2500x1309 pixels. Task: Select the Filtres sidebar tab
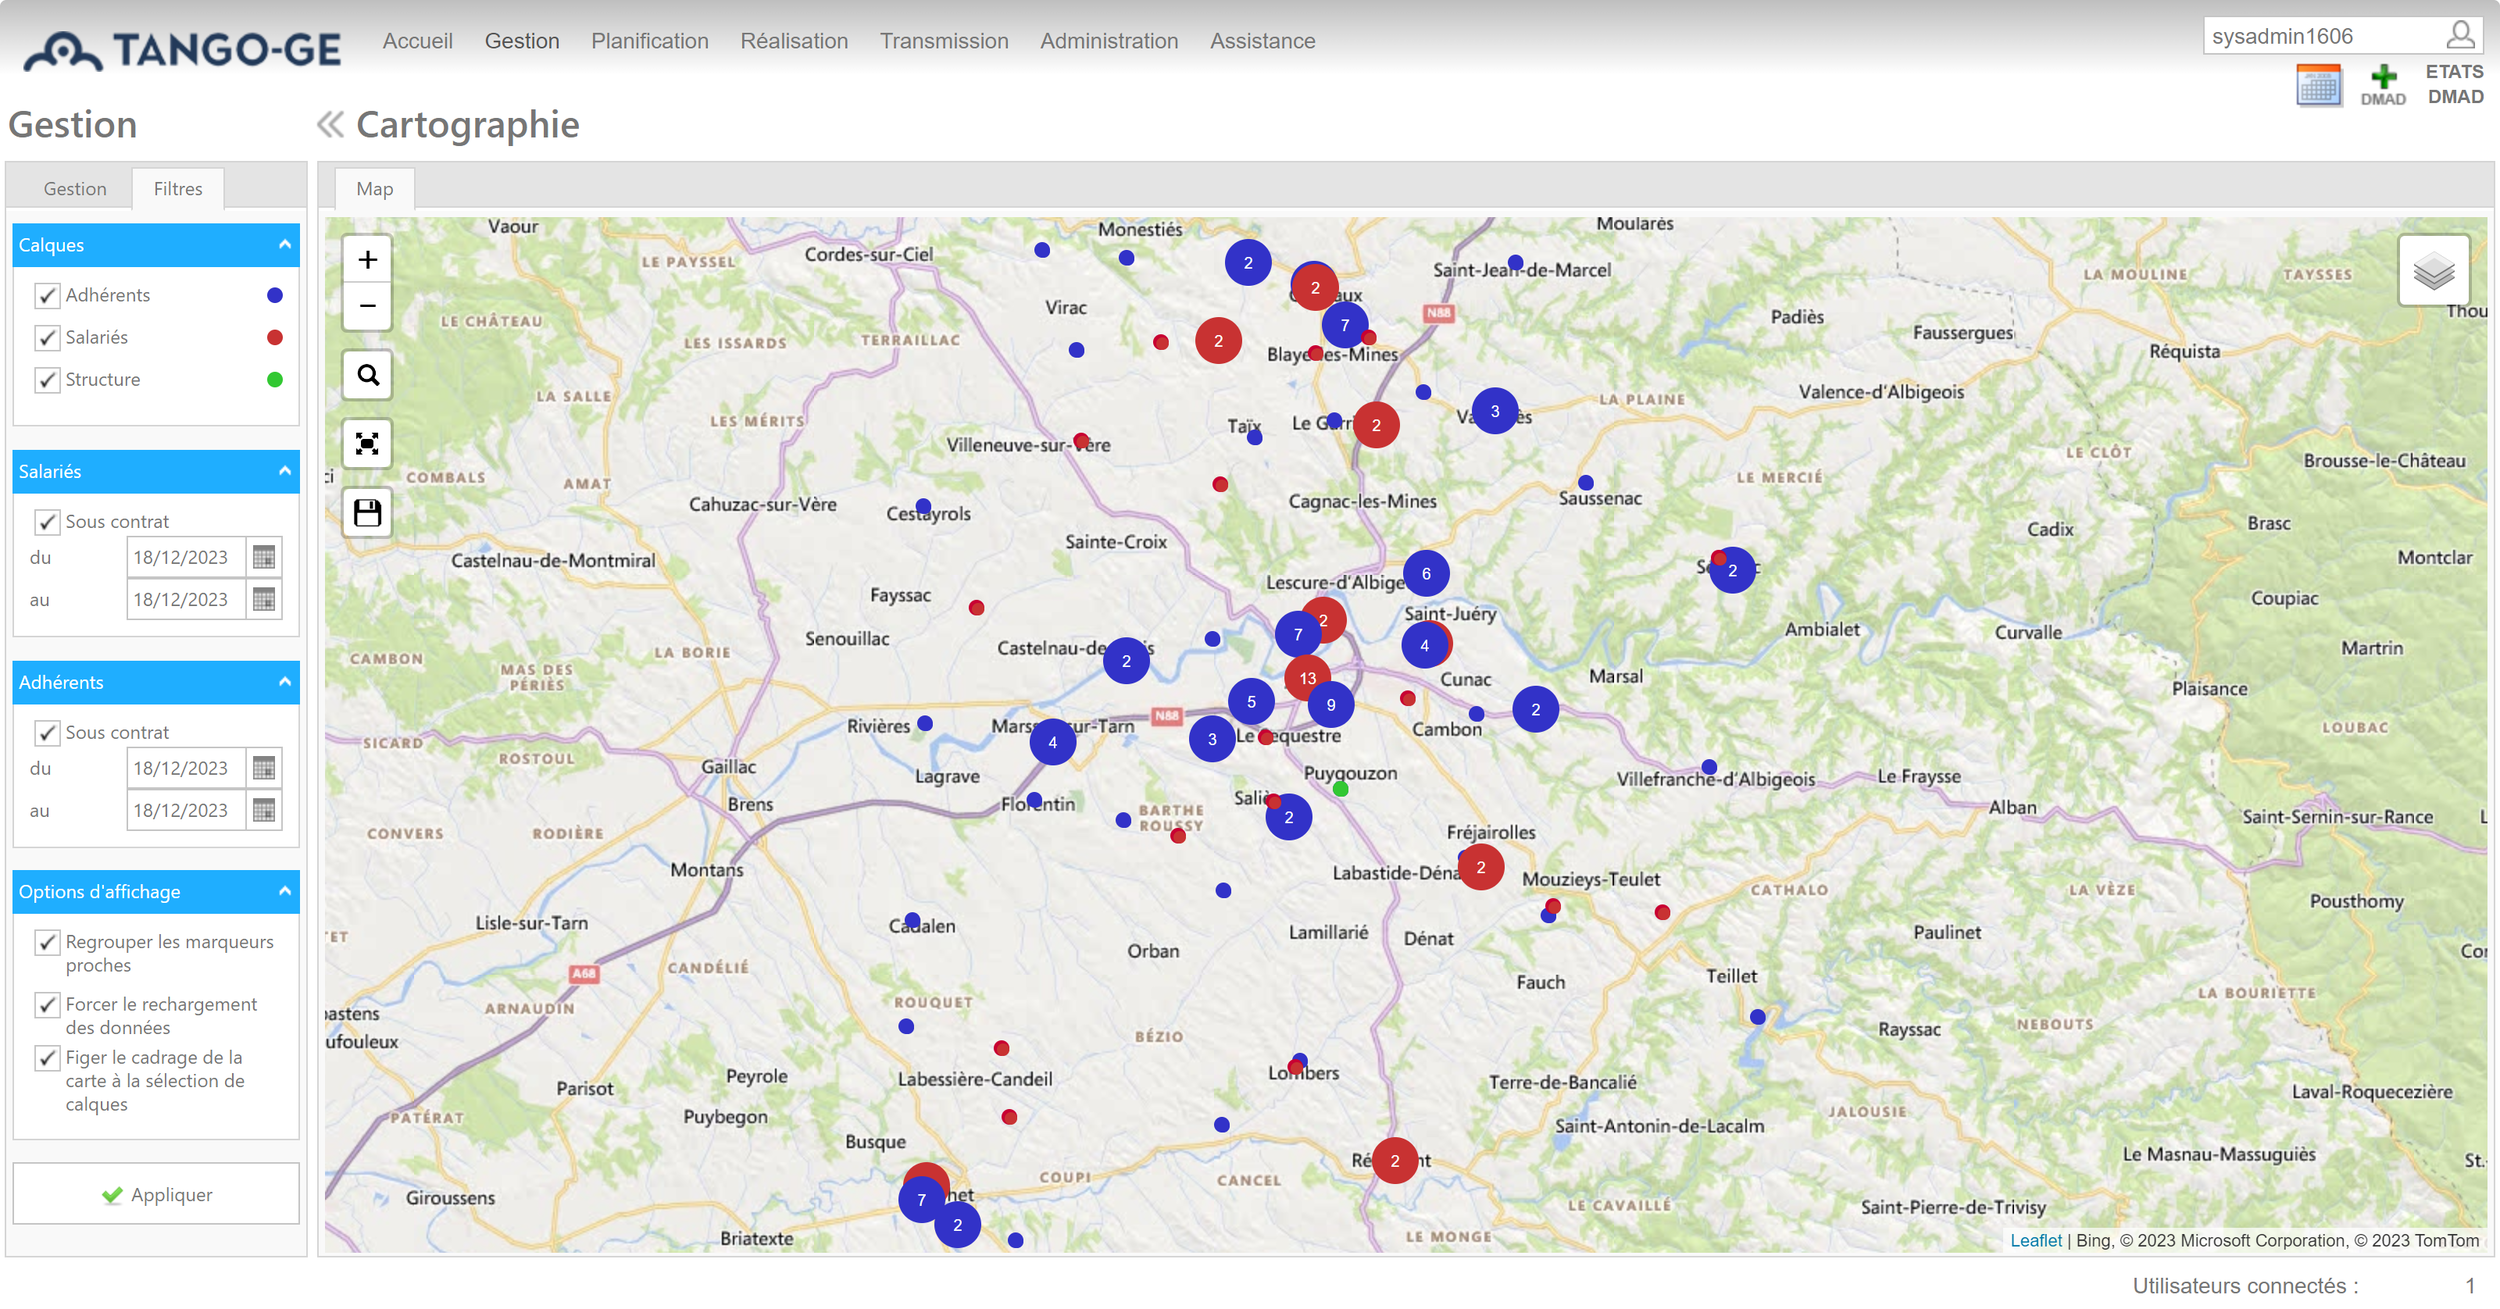pyautogui.click(x=178, y=189)
